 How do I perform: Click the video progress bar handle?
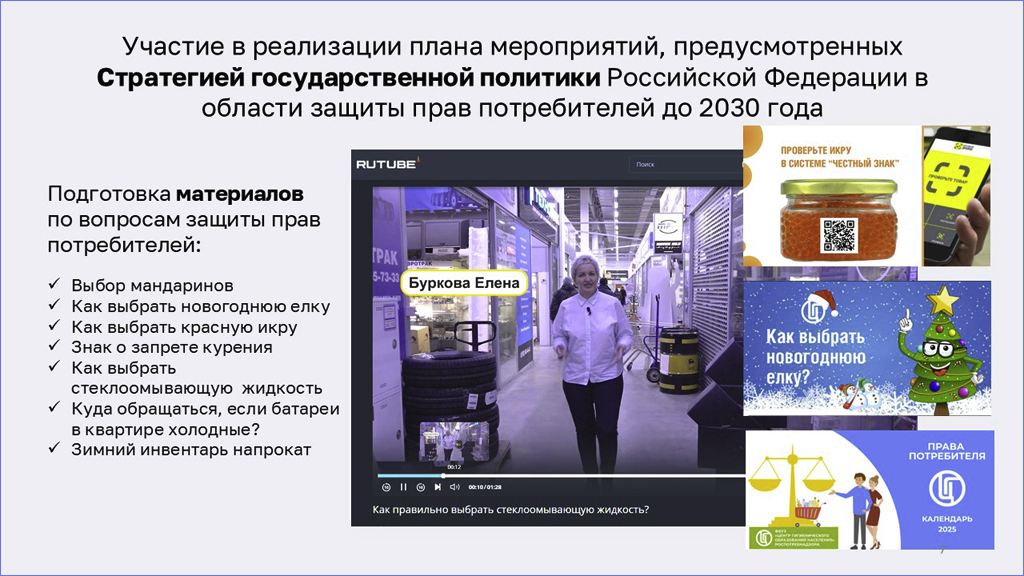(444, 475)
